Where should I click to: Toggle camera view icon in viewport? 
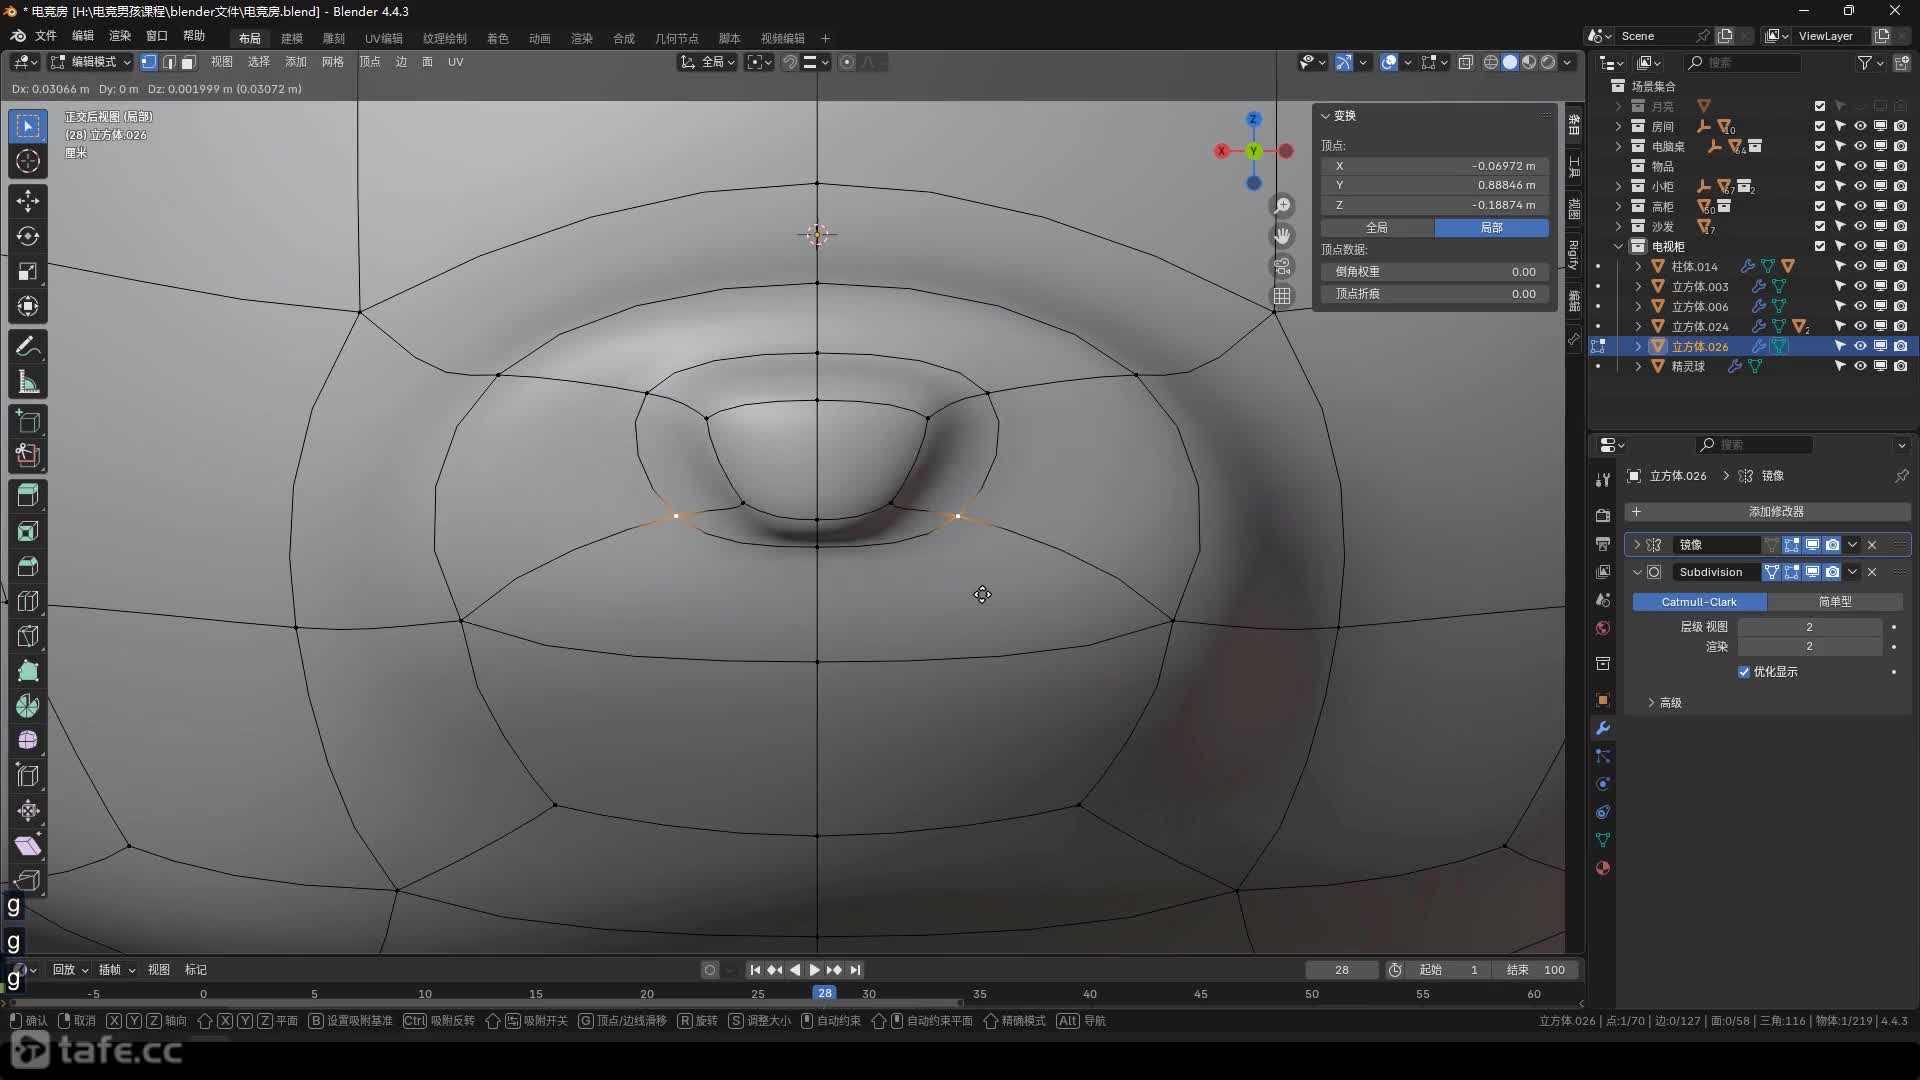point(1282,266)
